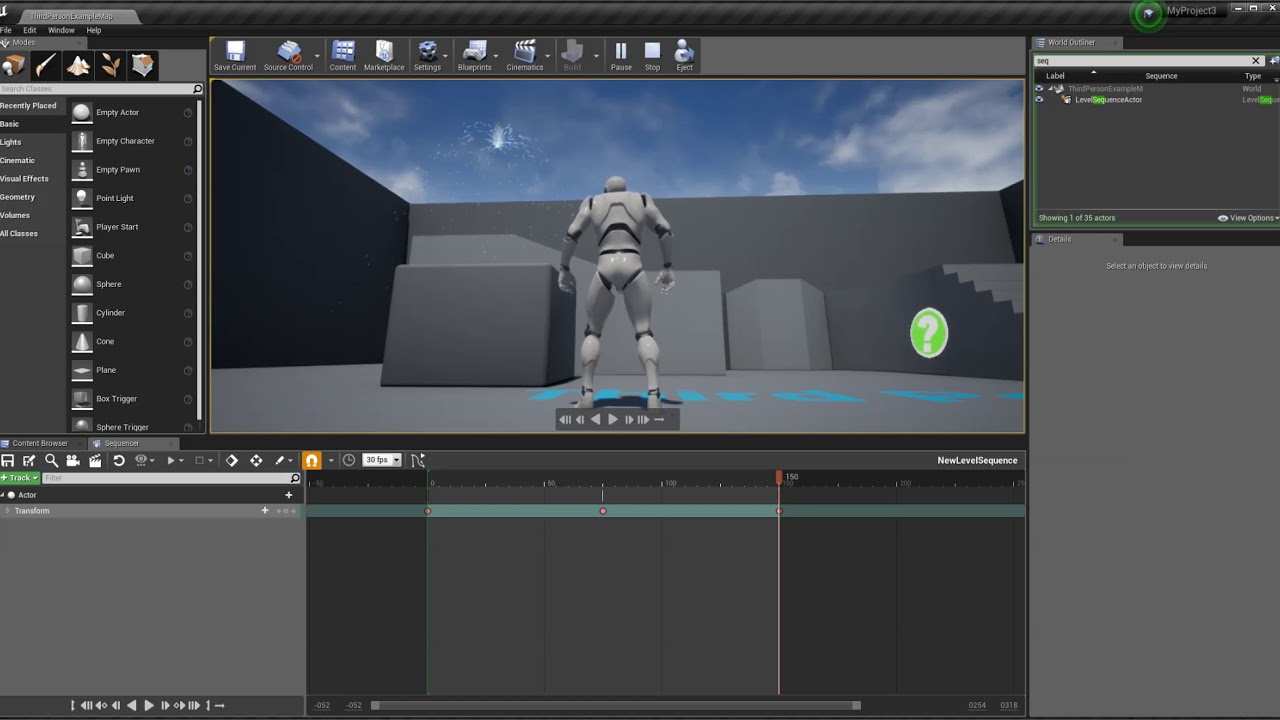
Task: Click the render movie clapperboard icon
Action: [x=95, y=460]
